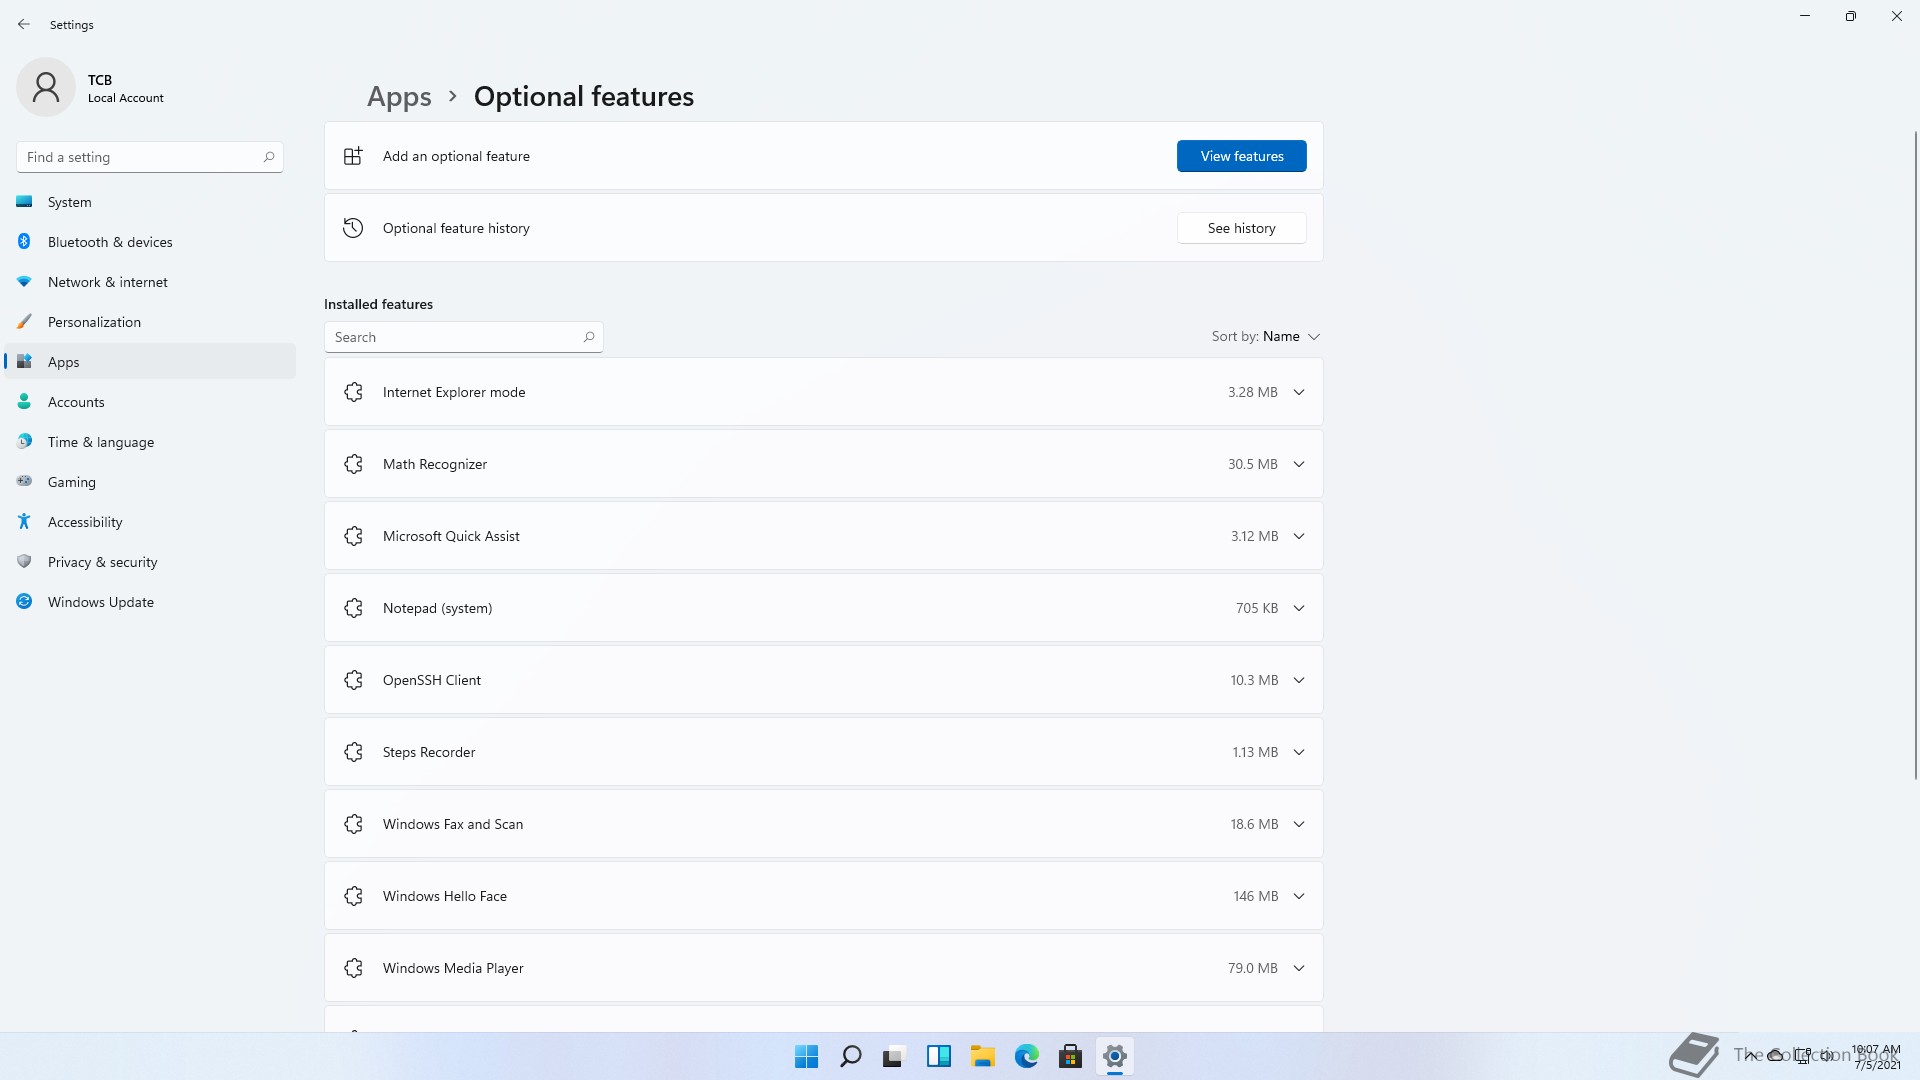Viewport: 1920px width, 1080px height.
Task: Expand Internet Explorer mode details
Action: point(1299,392)
